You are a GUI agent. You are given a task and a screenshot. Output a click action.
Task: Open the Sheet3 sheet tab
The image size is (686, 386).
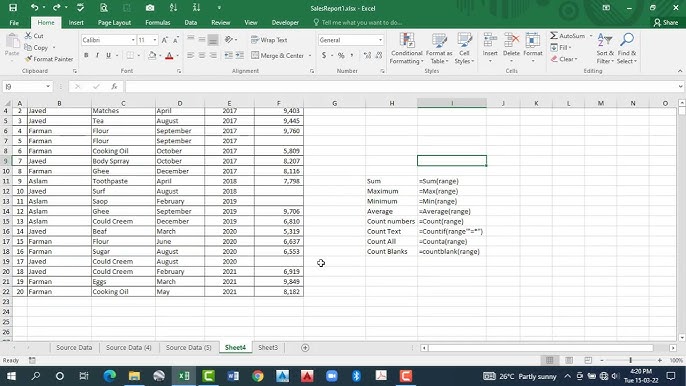click(x=268, y=347)
